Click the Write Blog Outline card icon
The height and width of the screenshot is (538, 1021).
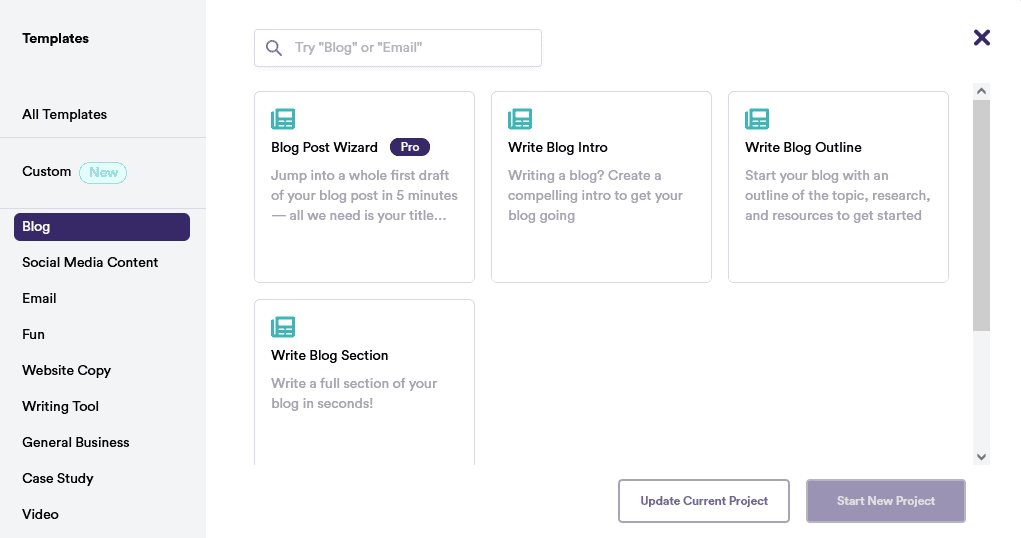click(757, 119)
